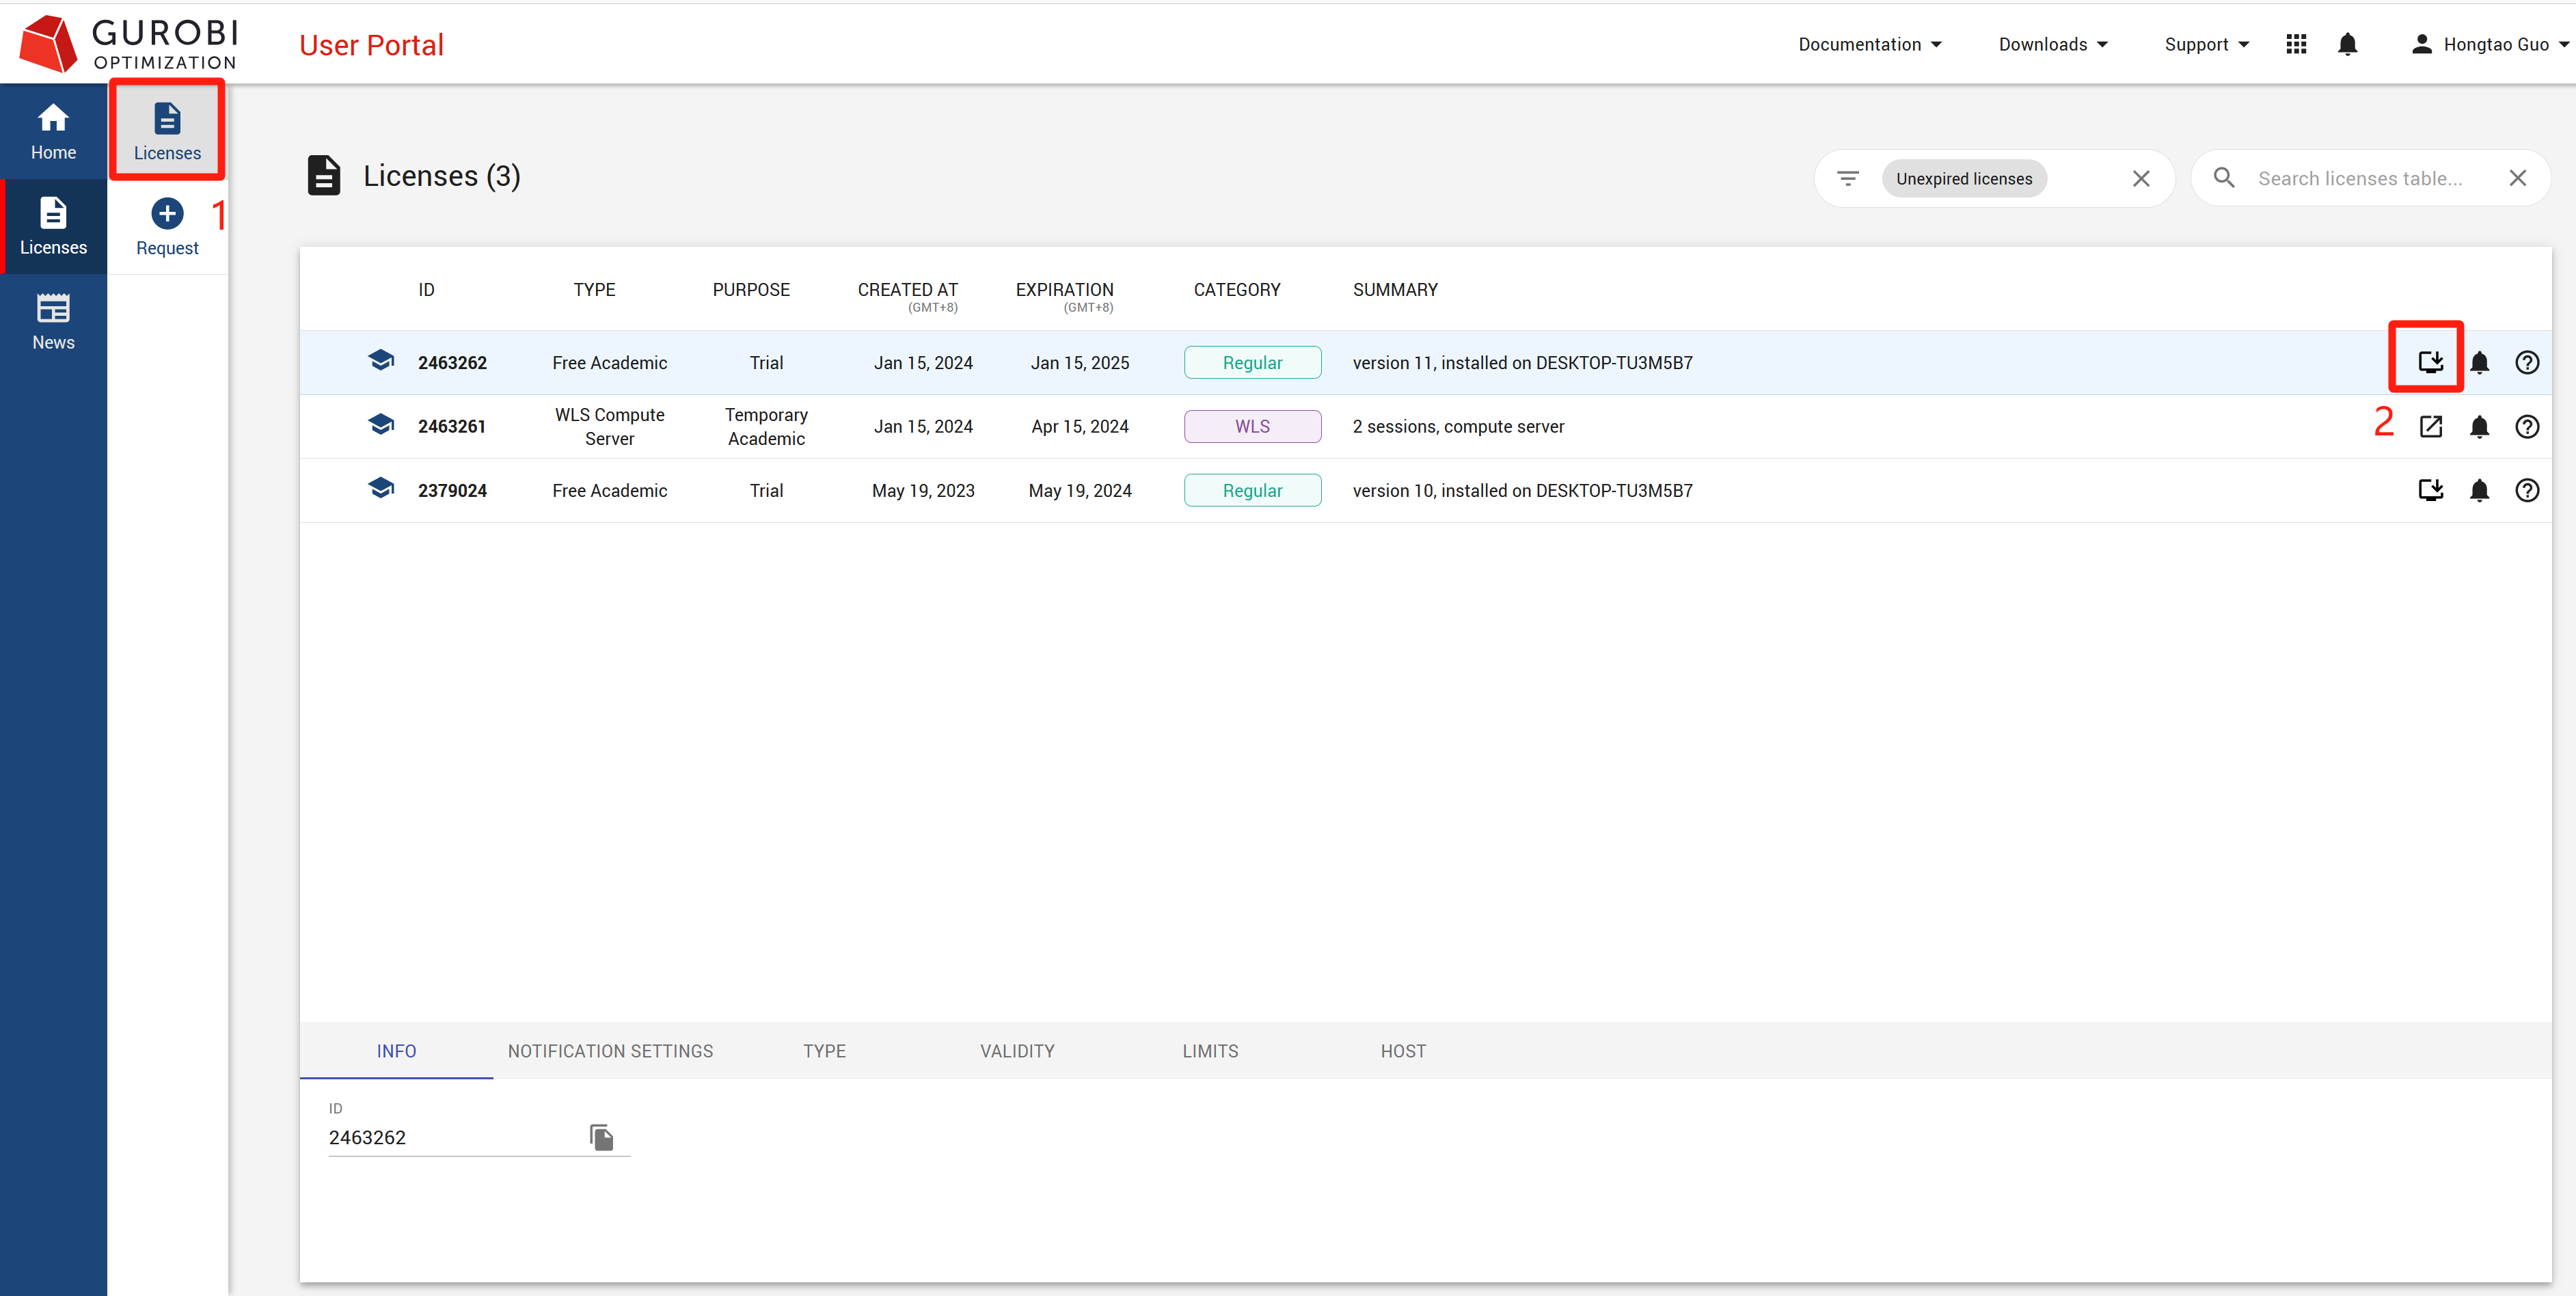
Task: Click the help icon for license 2463262
Action: (x=2527, y=362)
